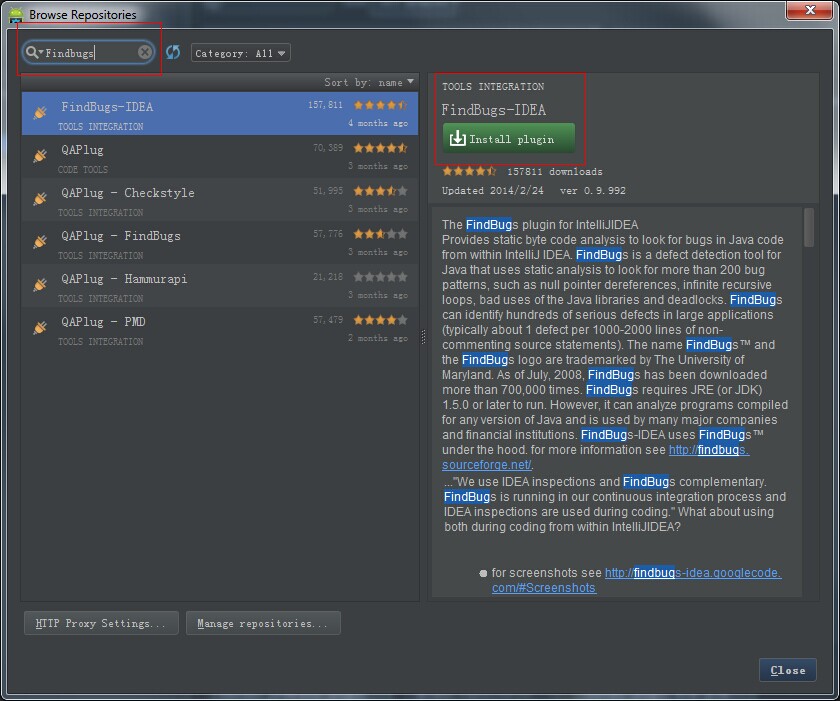Click the description panel scrollbar thumb
Viewport: 840px width, 701px height.
click(x=809, y=227)
